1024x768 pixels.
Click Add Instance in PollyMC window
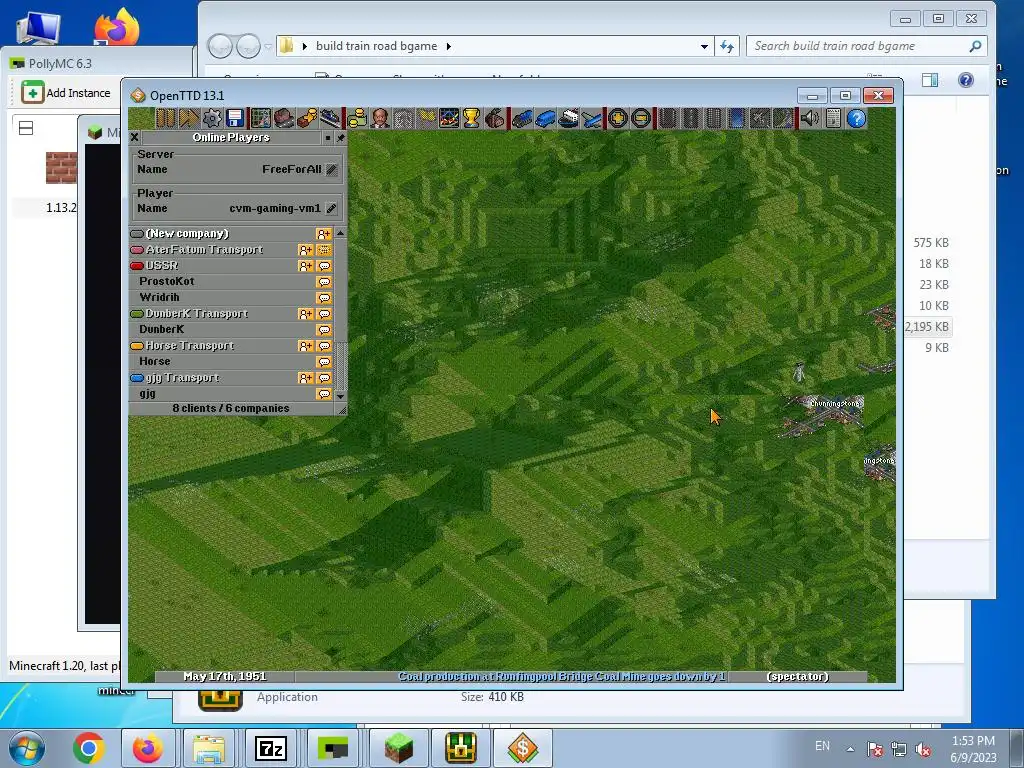66,93
